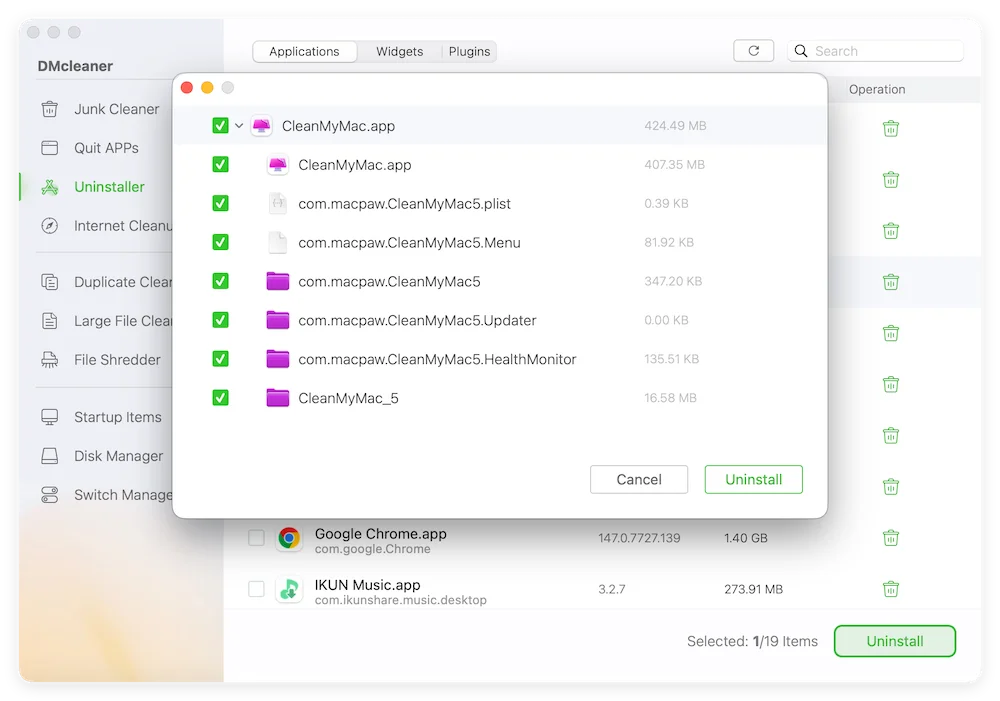This screenshot has width=1000, height=701.
Task: Open the Switch Manager icon
Action: coord(49,495)
